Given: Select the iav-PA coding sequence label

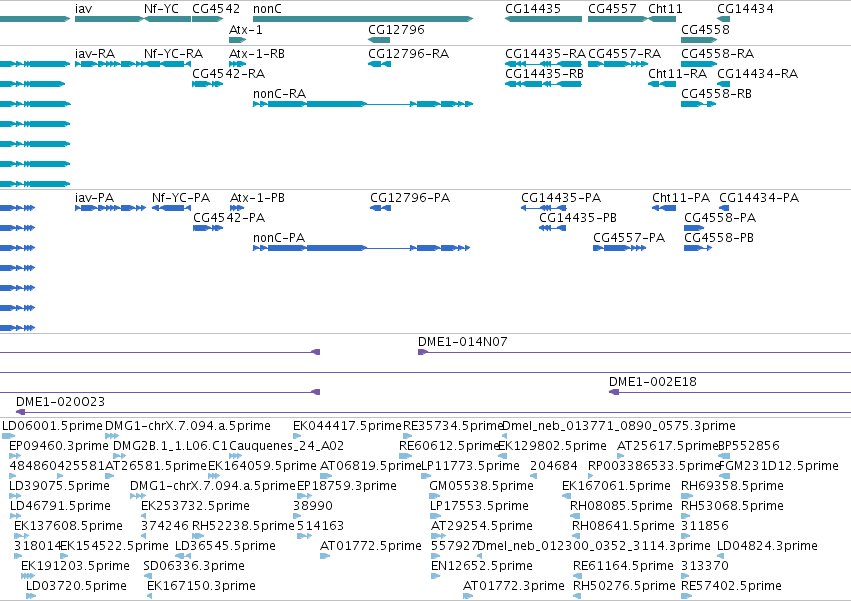Looking at the screenshot, I should click(x=94, y=198).
